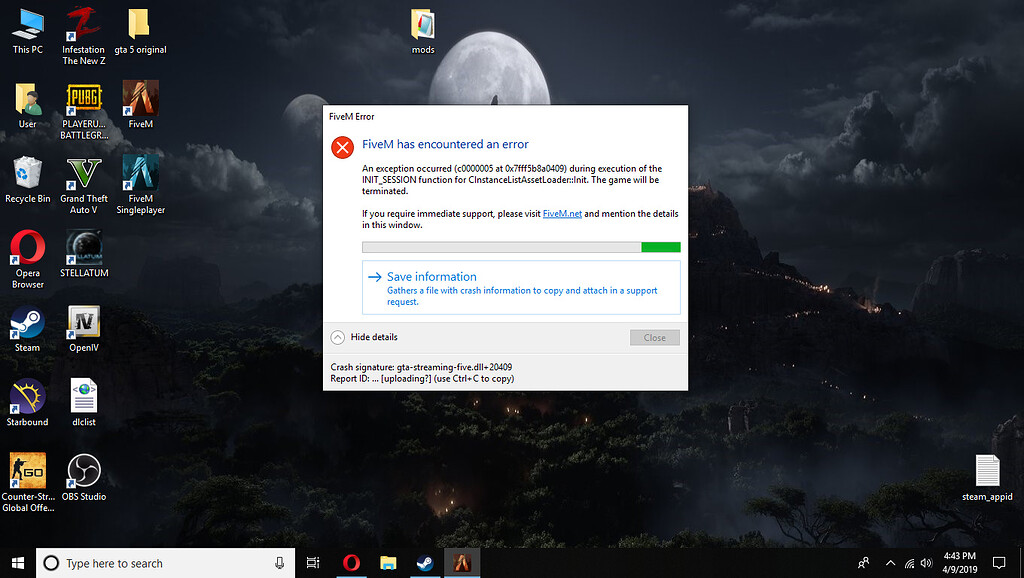Screen dimensions: 1024x578
Task: Select the STELLATUM desktop shortcut
Action: [x=84, y=254]
